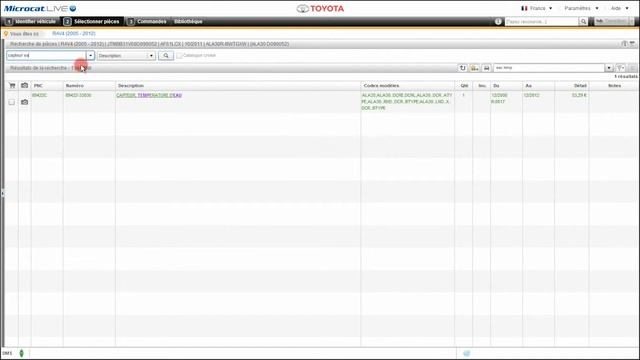This screenshot has height=360, width=640.
Task: Click the shopping cart column header icon
Action: coord(12,86)
